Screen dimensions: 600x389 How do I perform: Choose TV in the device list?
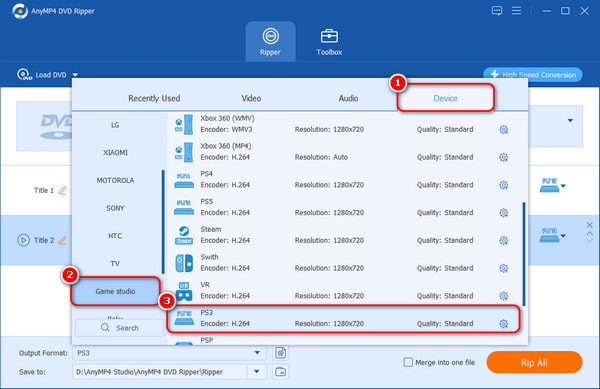pyautogui.click(x=115, y=264)
